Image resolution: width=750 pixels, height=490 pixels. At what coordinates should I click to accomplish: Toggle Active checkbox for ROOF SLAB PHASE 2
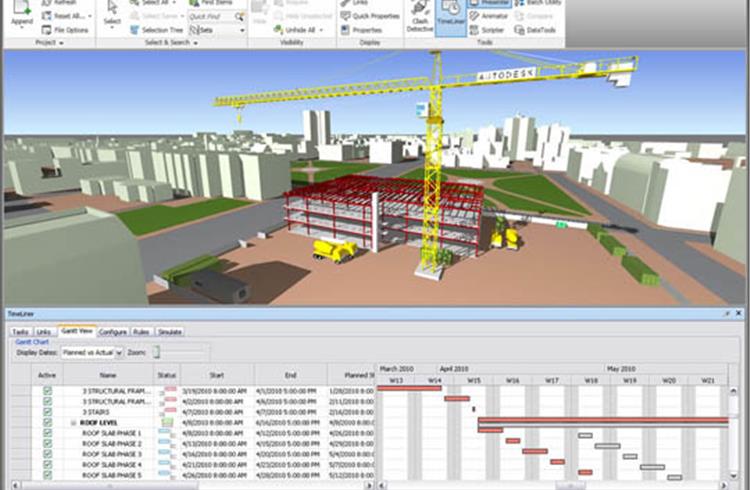[47, 444]
